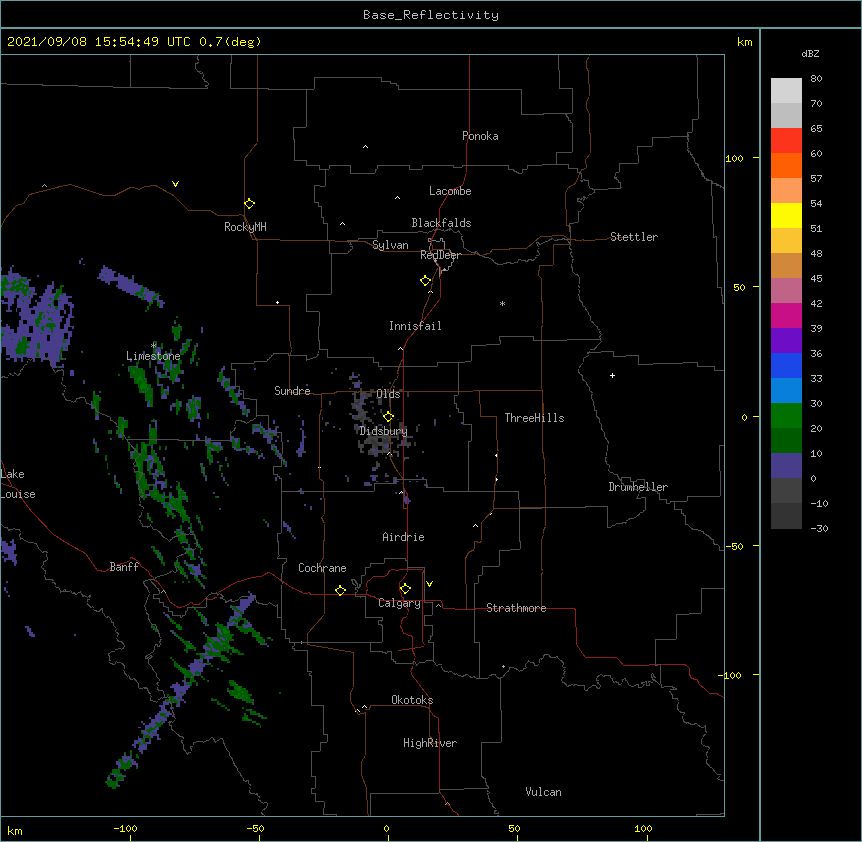The width and height of the screenshot is (862, 842).
Task: Click the Limestone label
Action: [x=153, y=356]
